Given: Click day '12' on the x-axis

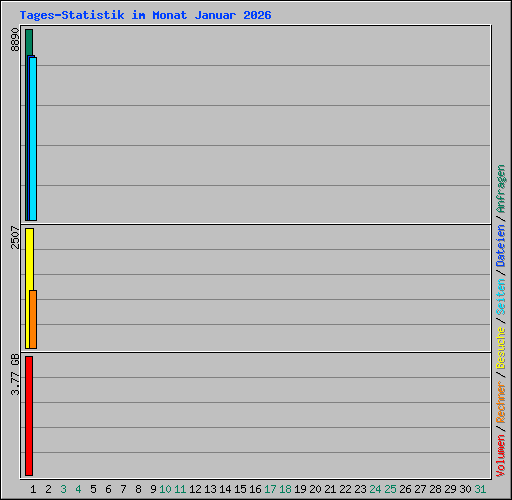Looking at the screenshot, I should tap(195, 489).
